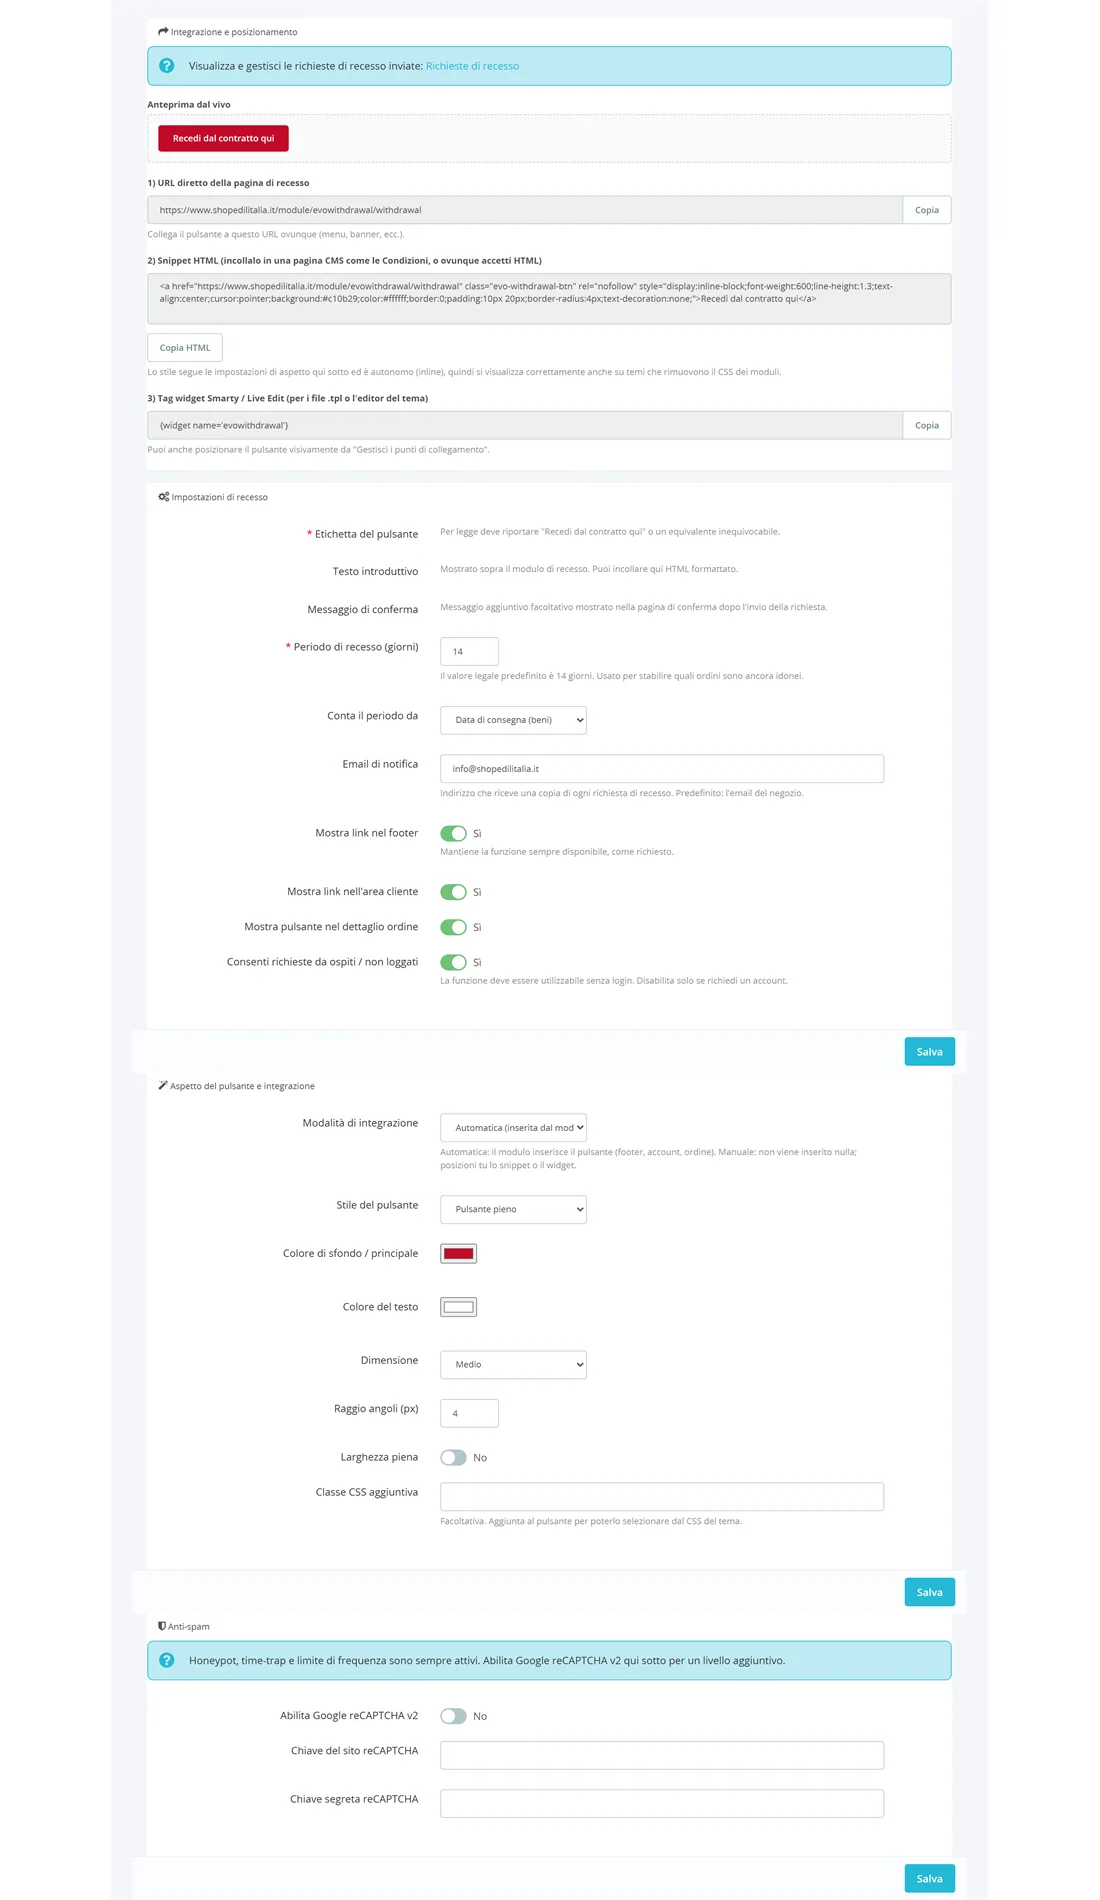Click the share arrow icon beside Integrazione e posizionamento
Image resolution: width=1100 pixels, height=1900 pixels.
pos(163,32)
